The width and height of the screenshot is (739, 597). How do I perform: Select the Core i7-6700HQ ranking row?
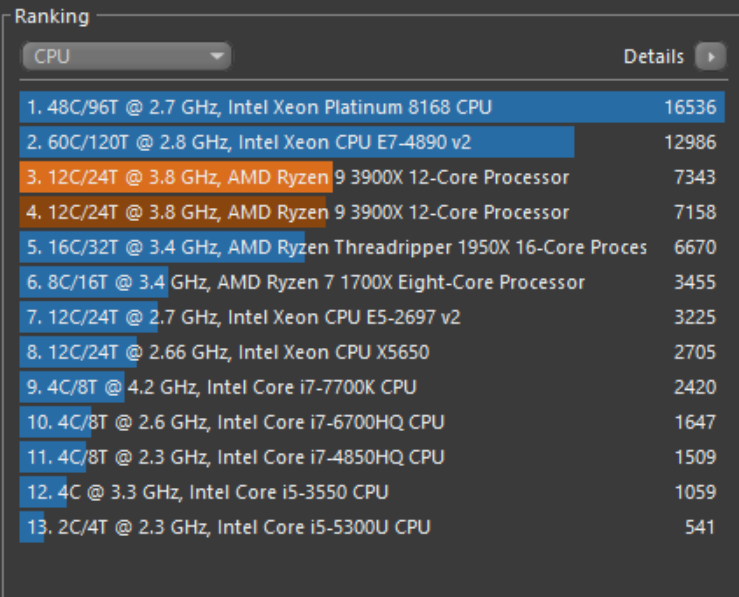[372, 422]
